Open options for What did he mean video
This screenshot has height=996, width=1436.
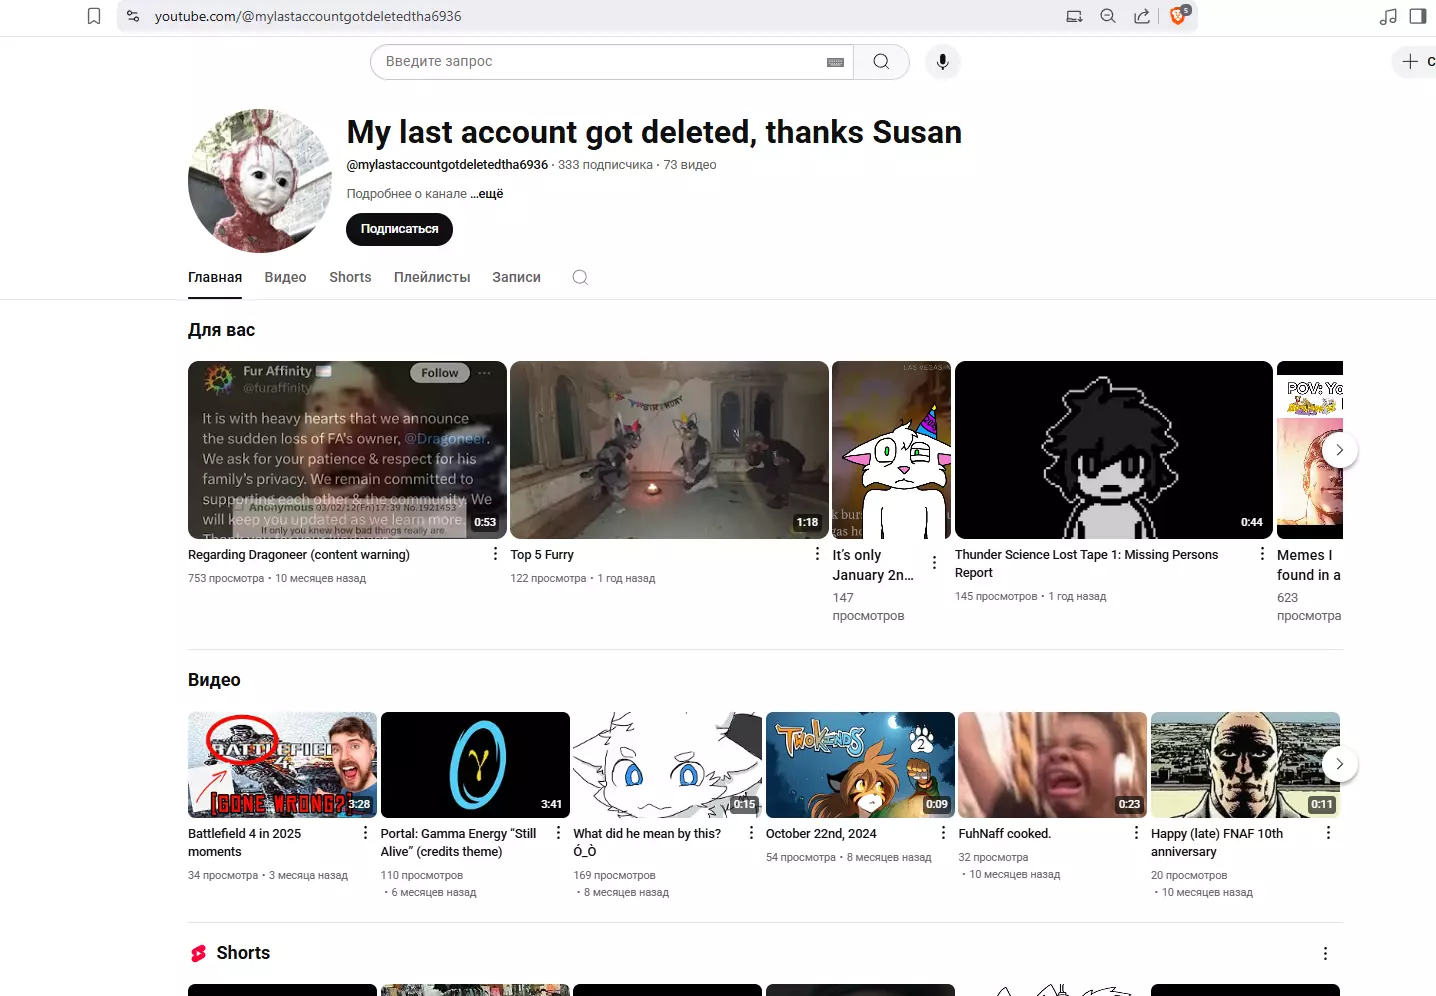751,833
